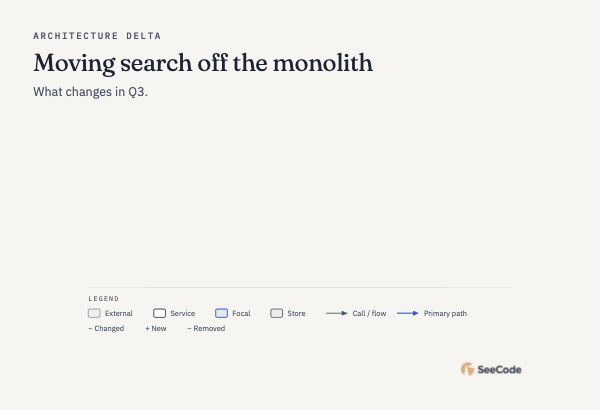Image resolution: width=600 pixels, height=410 pixels.
Task: Click the External legend label text
Action: [x=119, y=313]
